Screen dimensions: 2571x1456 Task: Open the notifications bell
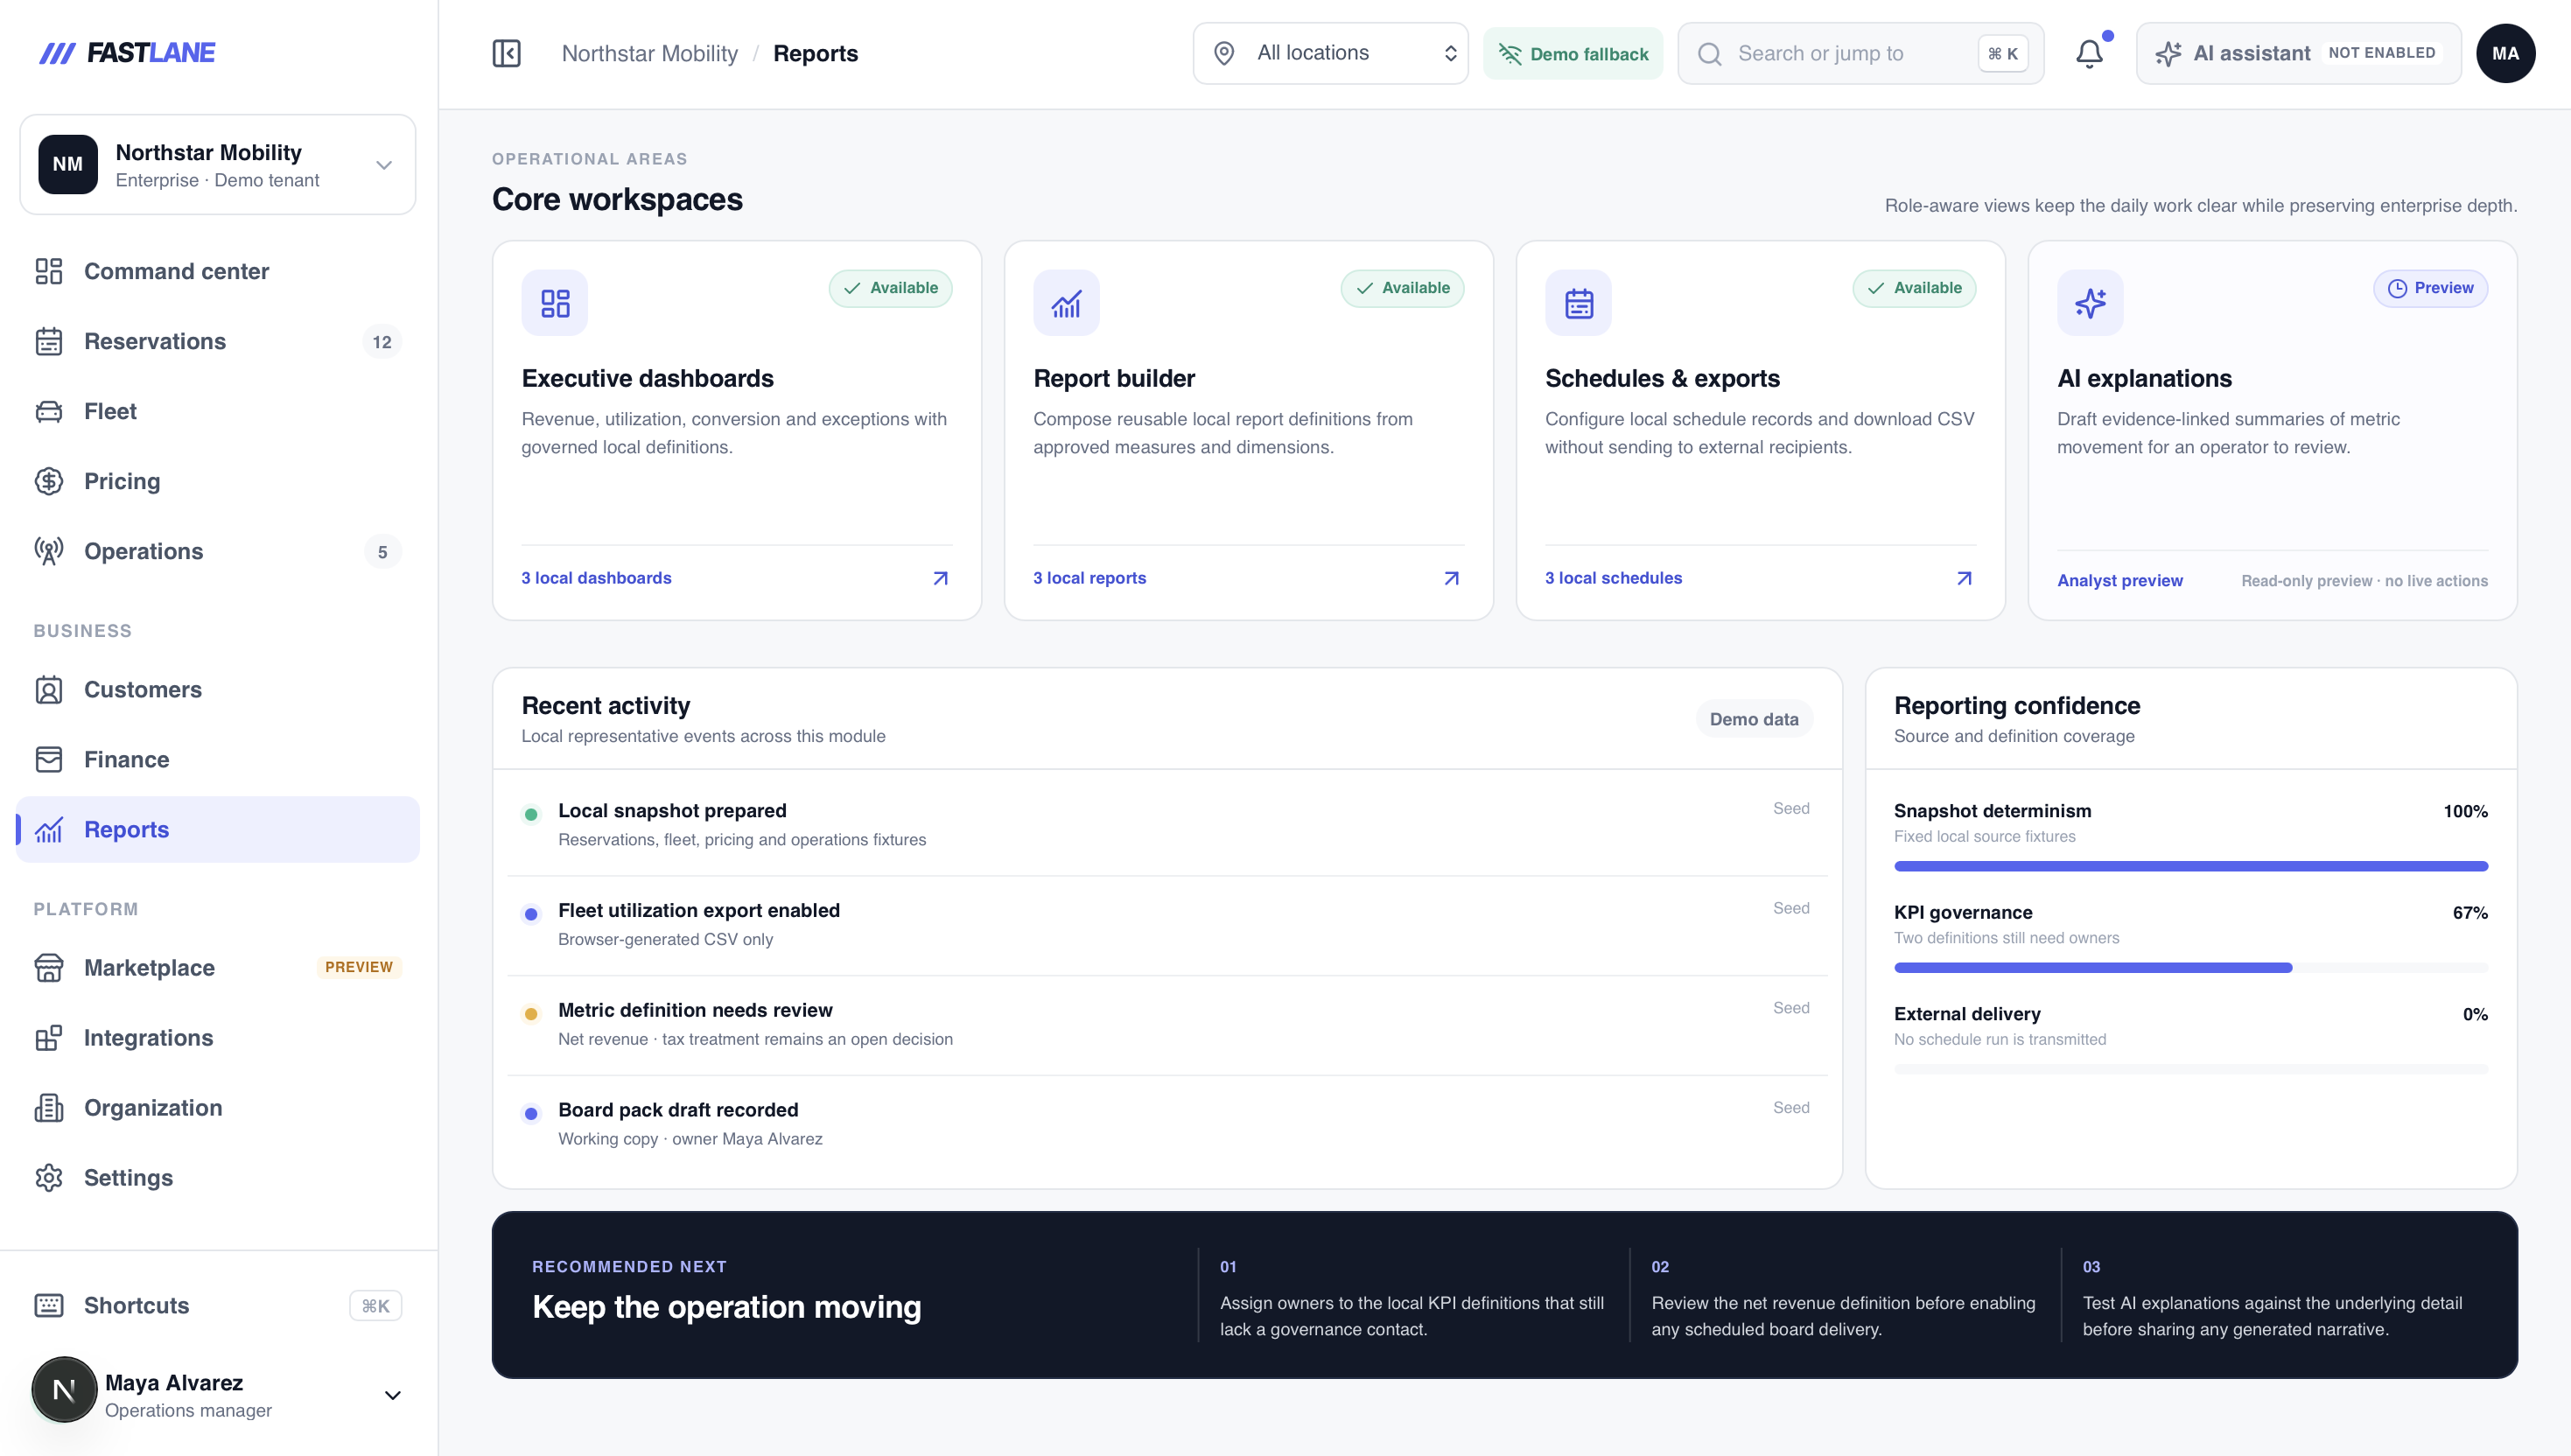pos(2089,53)
